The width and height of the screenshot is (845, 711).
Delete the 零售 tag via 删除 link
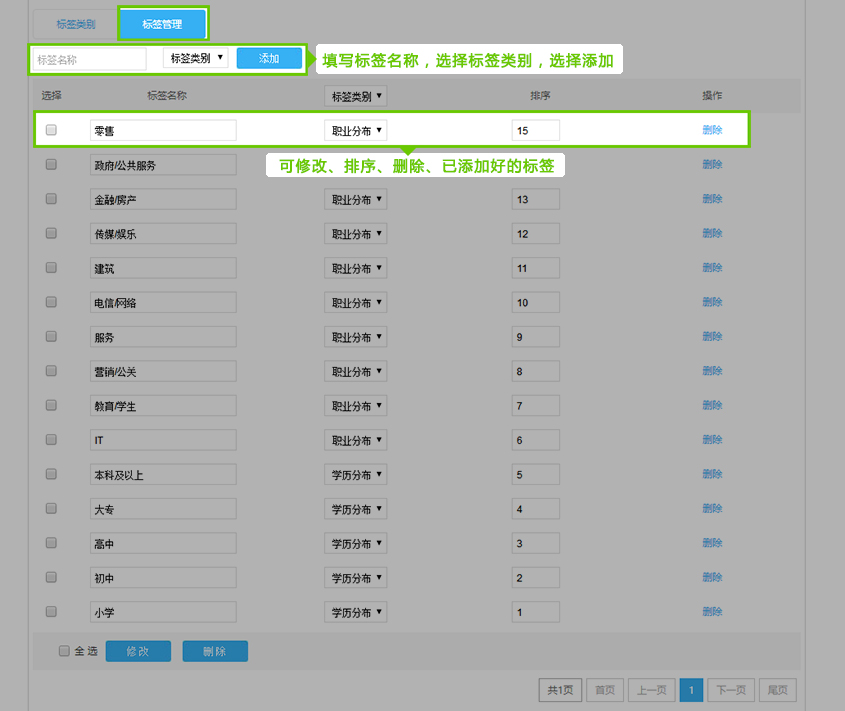coord(712,130)
